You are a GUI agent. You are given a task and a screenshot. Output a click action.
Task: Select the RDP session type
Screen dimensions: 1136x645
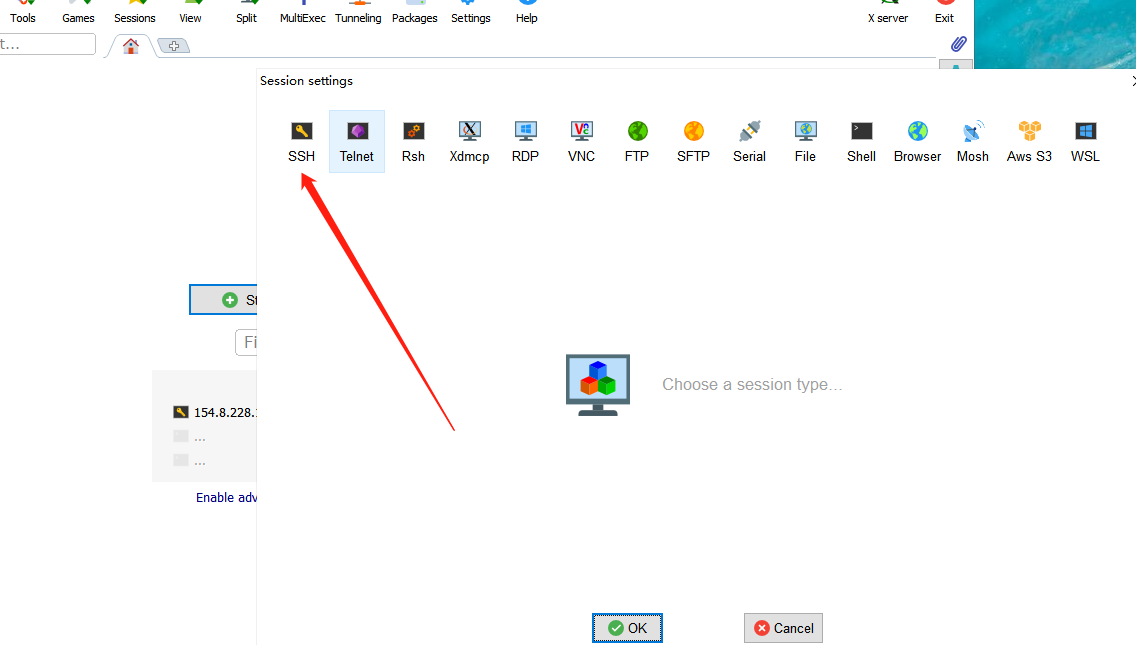tap(525, 141)
